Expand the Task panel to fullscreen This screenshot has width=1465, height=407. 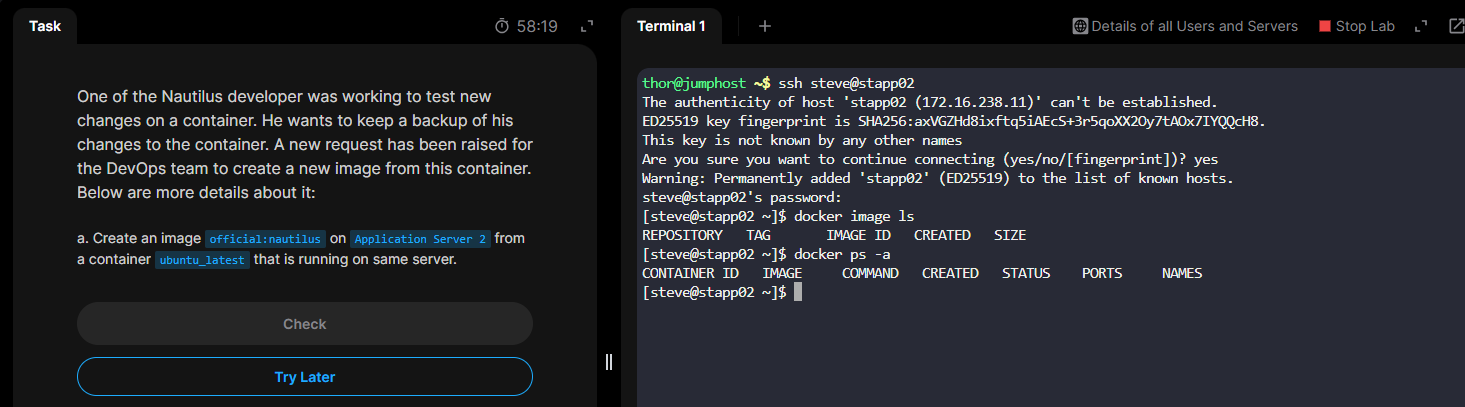click(587, 27)
